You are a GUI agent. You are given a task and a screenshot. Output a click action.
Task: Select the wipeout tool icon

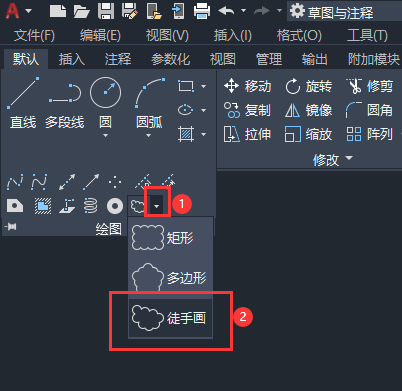(x=43, y=206)
